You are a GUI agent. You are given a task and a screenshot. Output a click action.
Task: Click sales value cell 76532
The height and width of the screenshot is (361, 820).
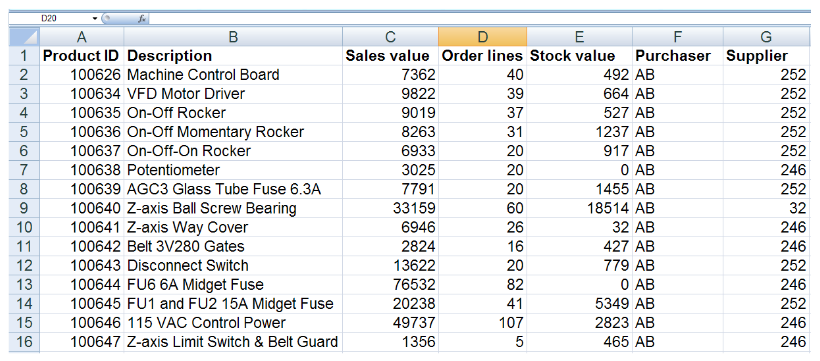pyautogui.click(x=390, y=285)
